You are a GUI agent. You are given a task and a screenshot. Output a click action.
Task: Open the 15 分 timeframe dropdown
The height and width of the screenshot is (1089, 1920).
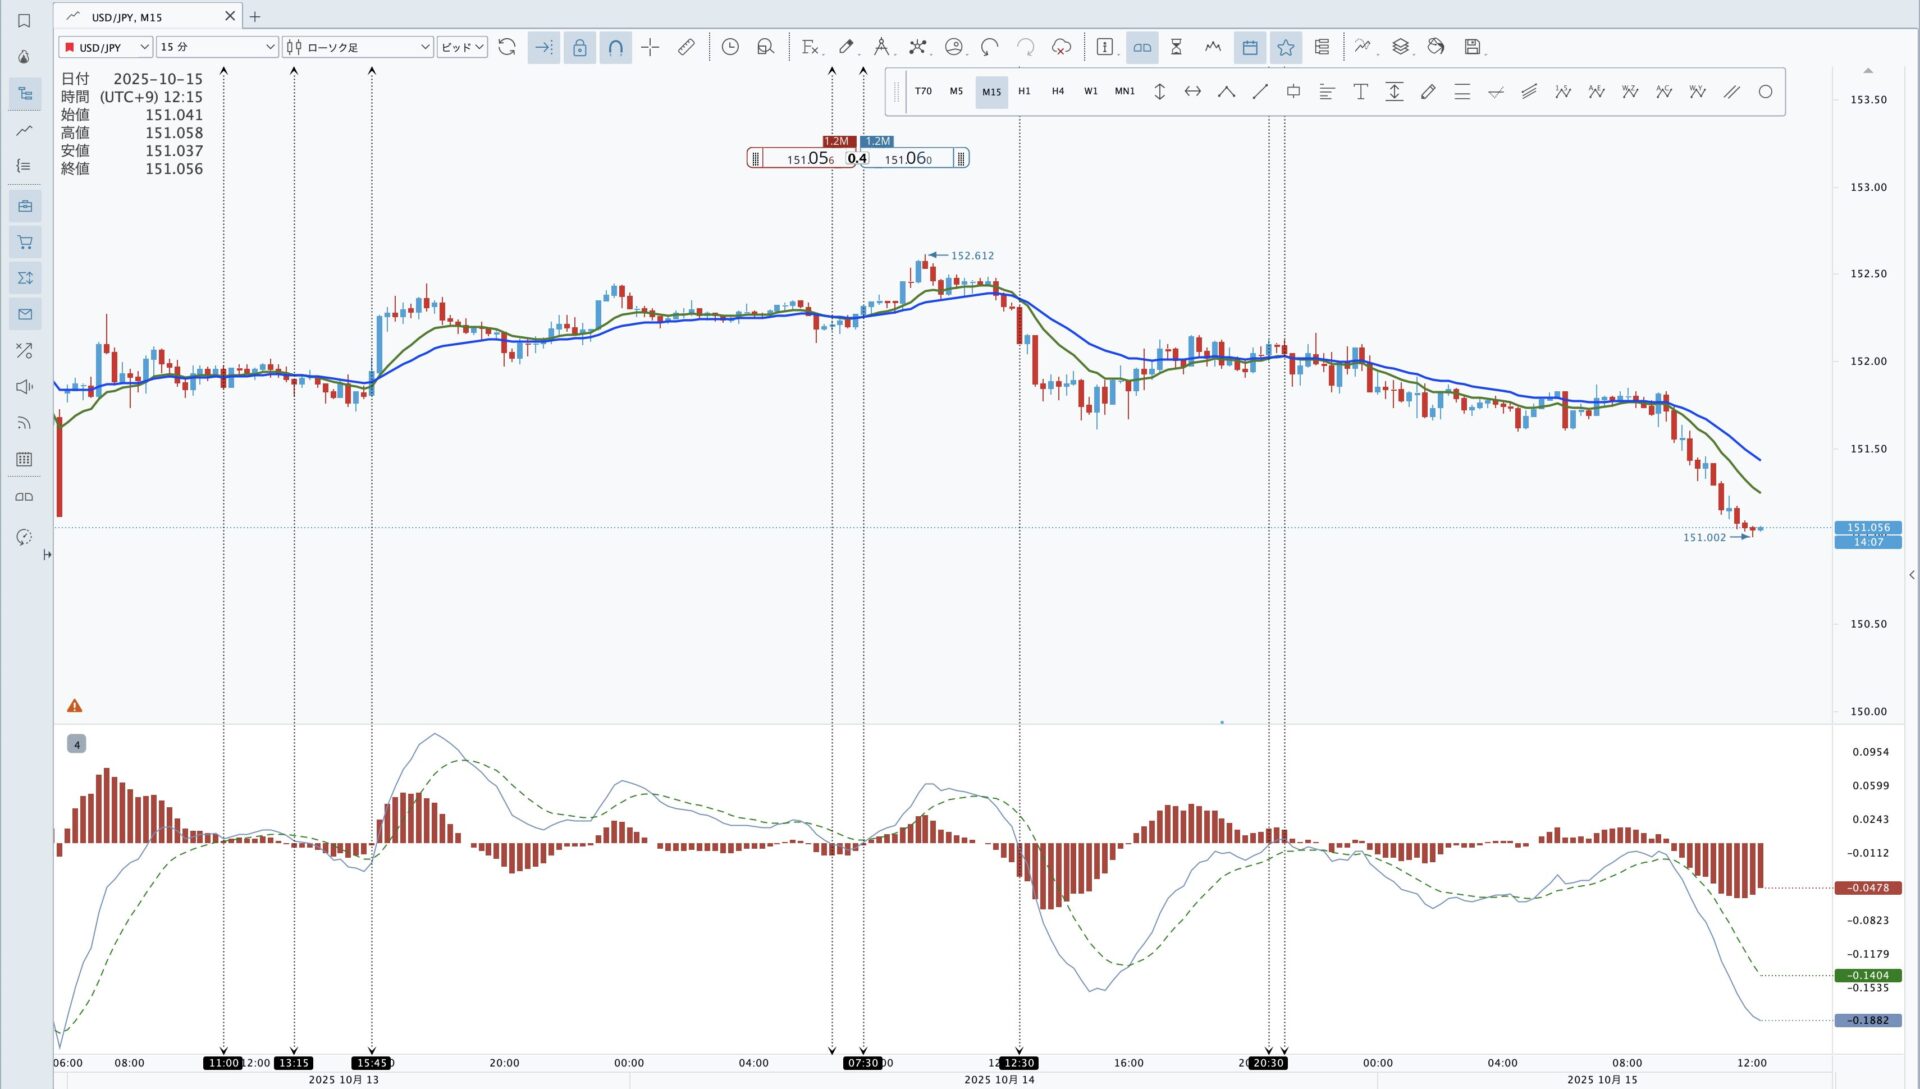(x=217, y=47)
